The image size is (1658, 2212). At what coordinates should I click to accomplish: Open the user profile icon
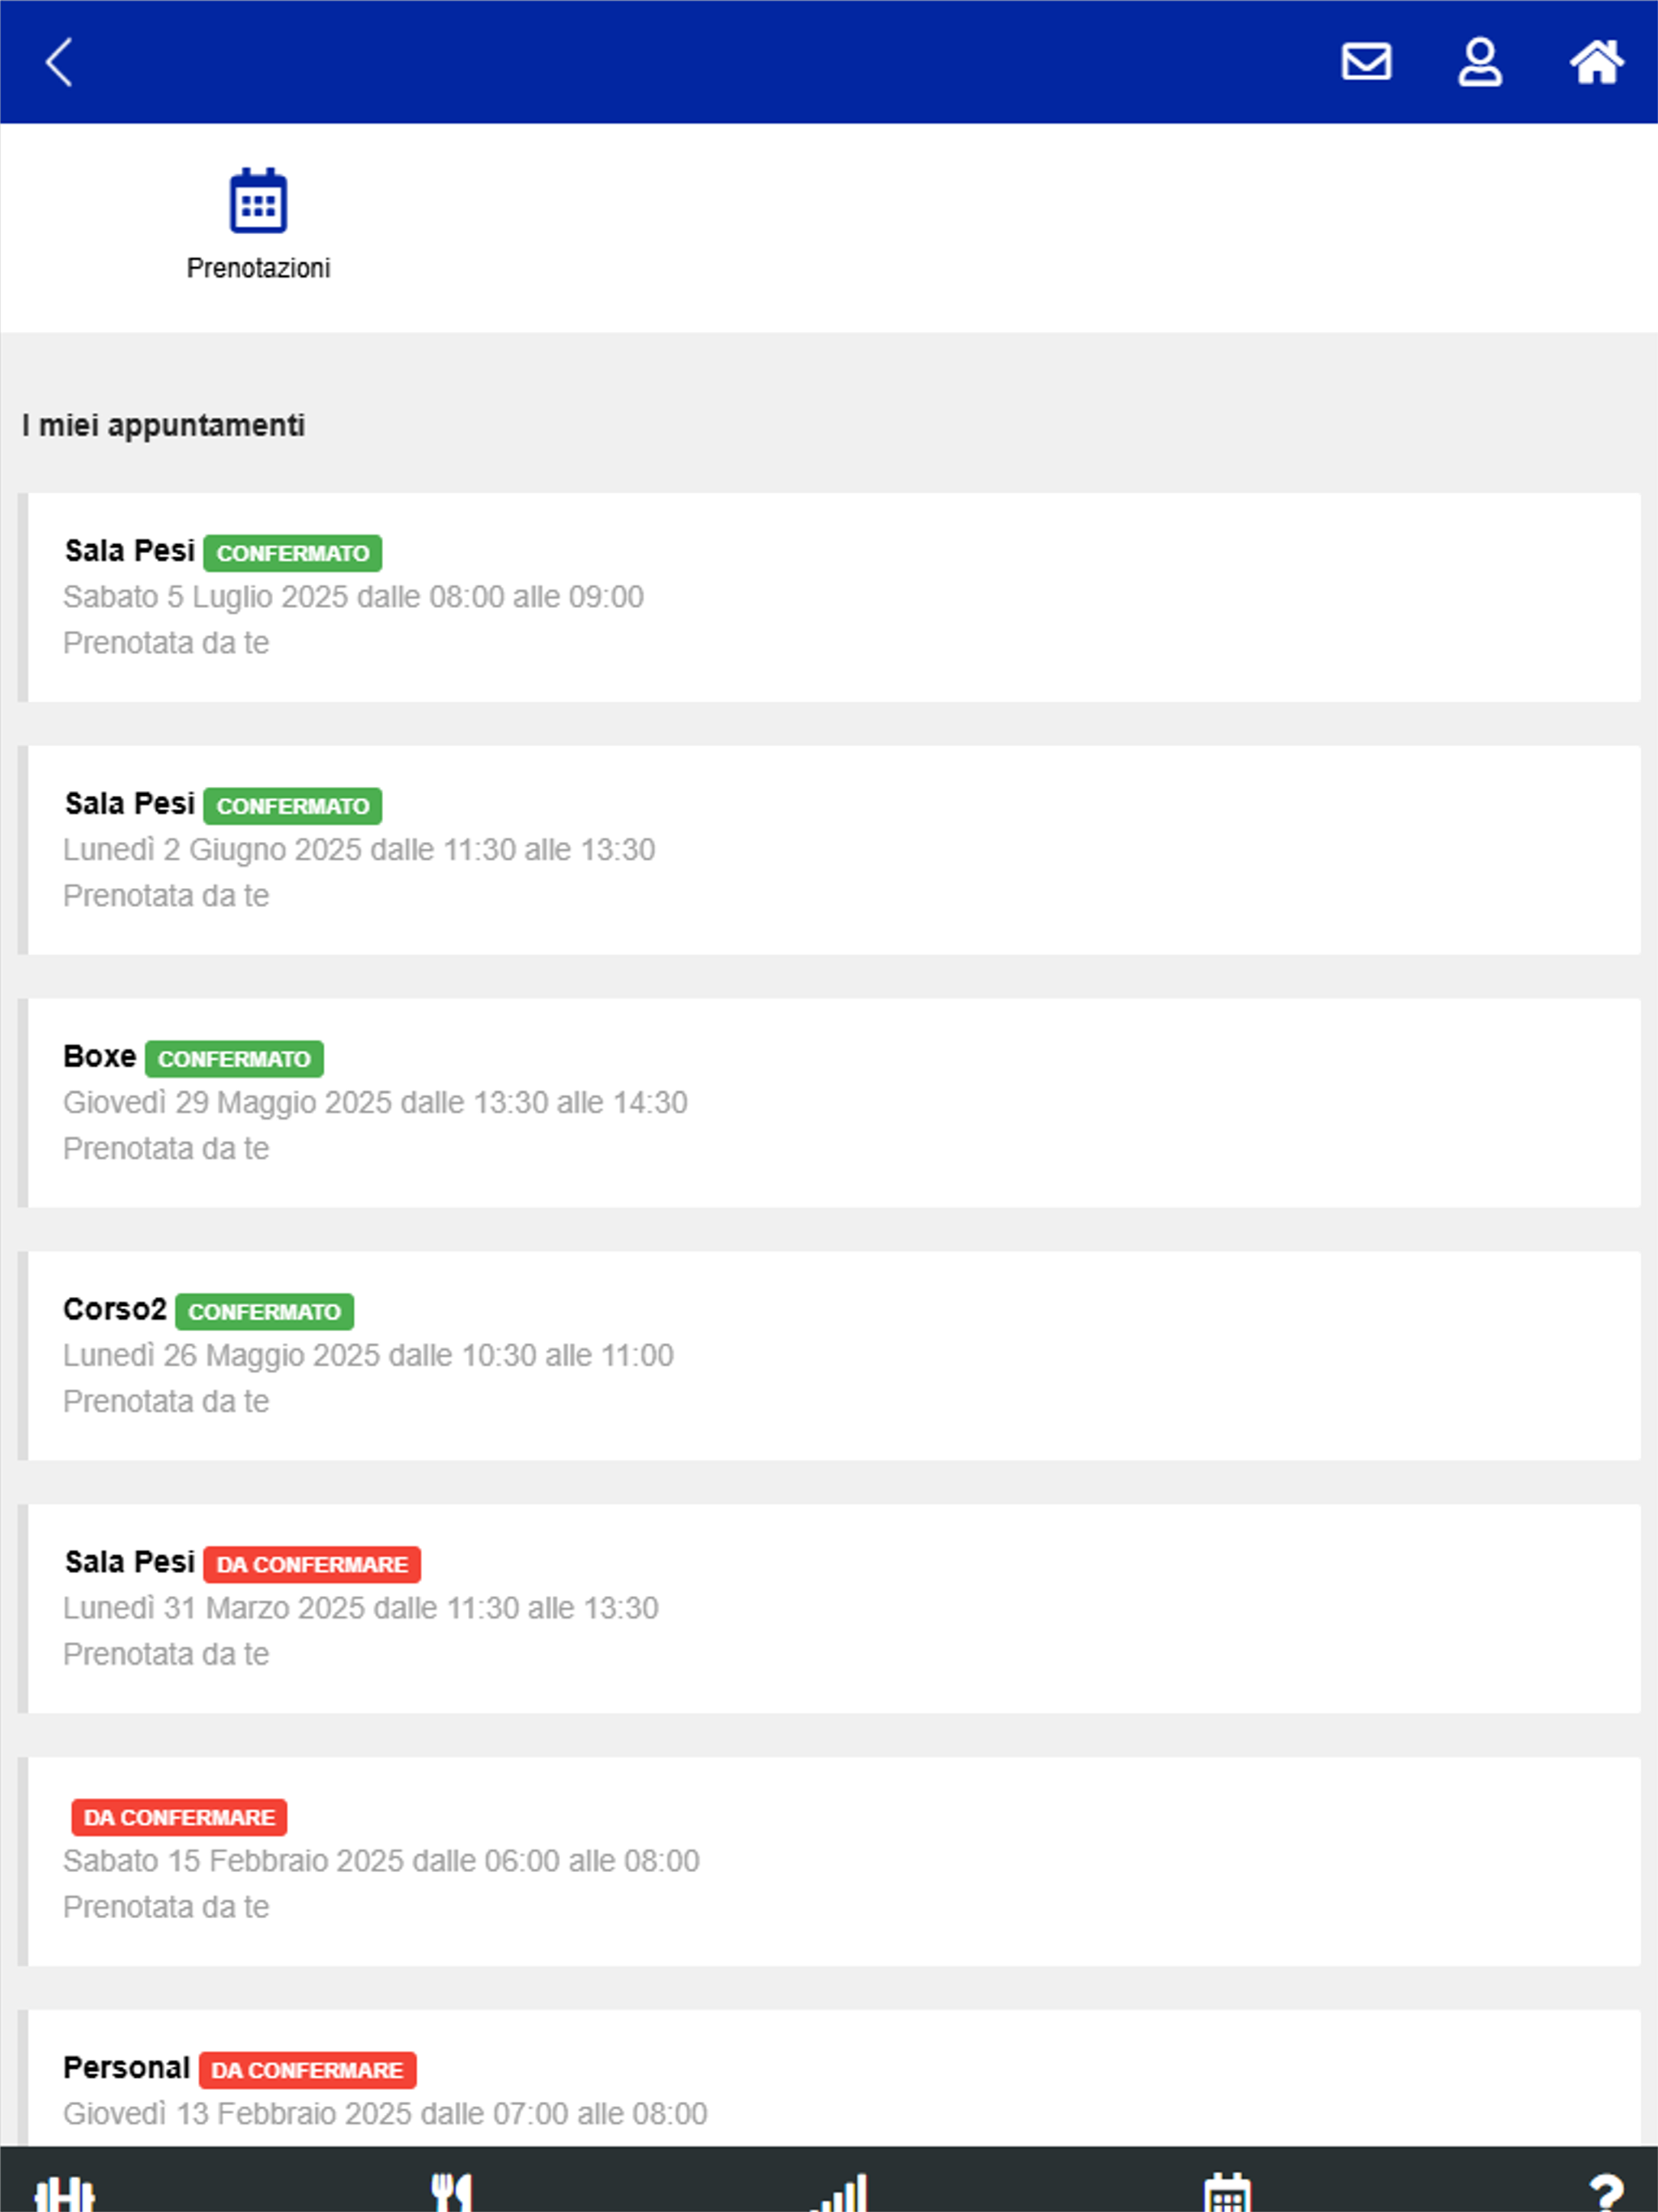1480,62
